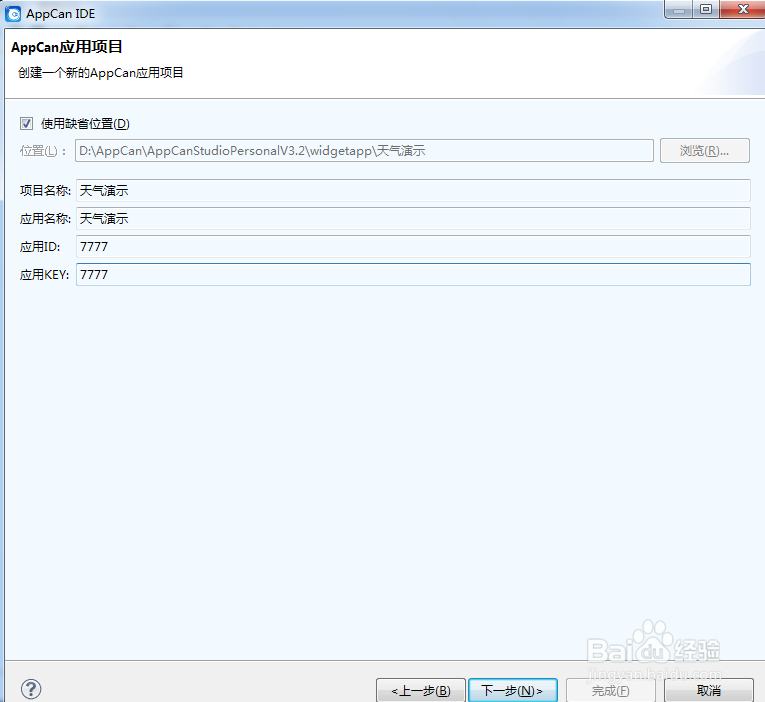This screenshot has height=702, width=765.
Task: Proceed with 下一步(N)> button
Action: pyautogui.click(x=512, y=690)
